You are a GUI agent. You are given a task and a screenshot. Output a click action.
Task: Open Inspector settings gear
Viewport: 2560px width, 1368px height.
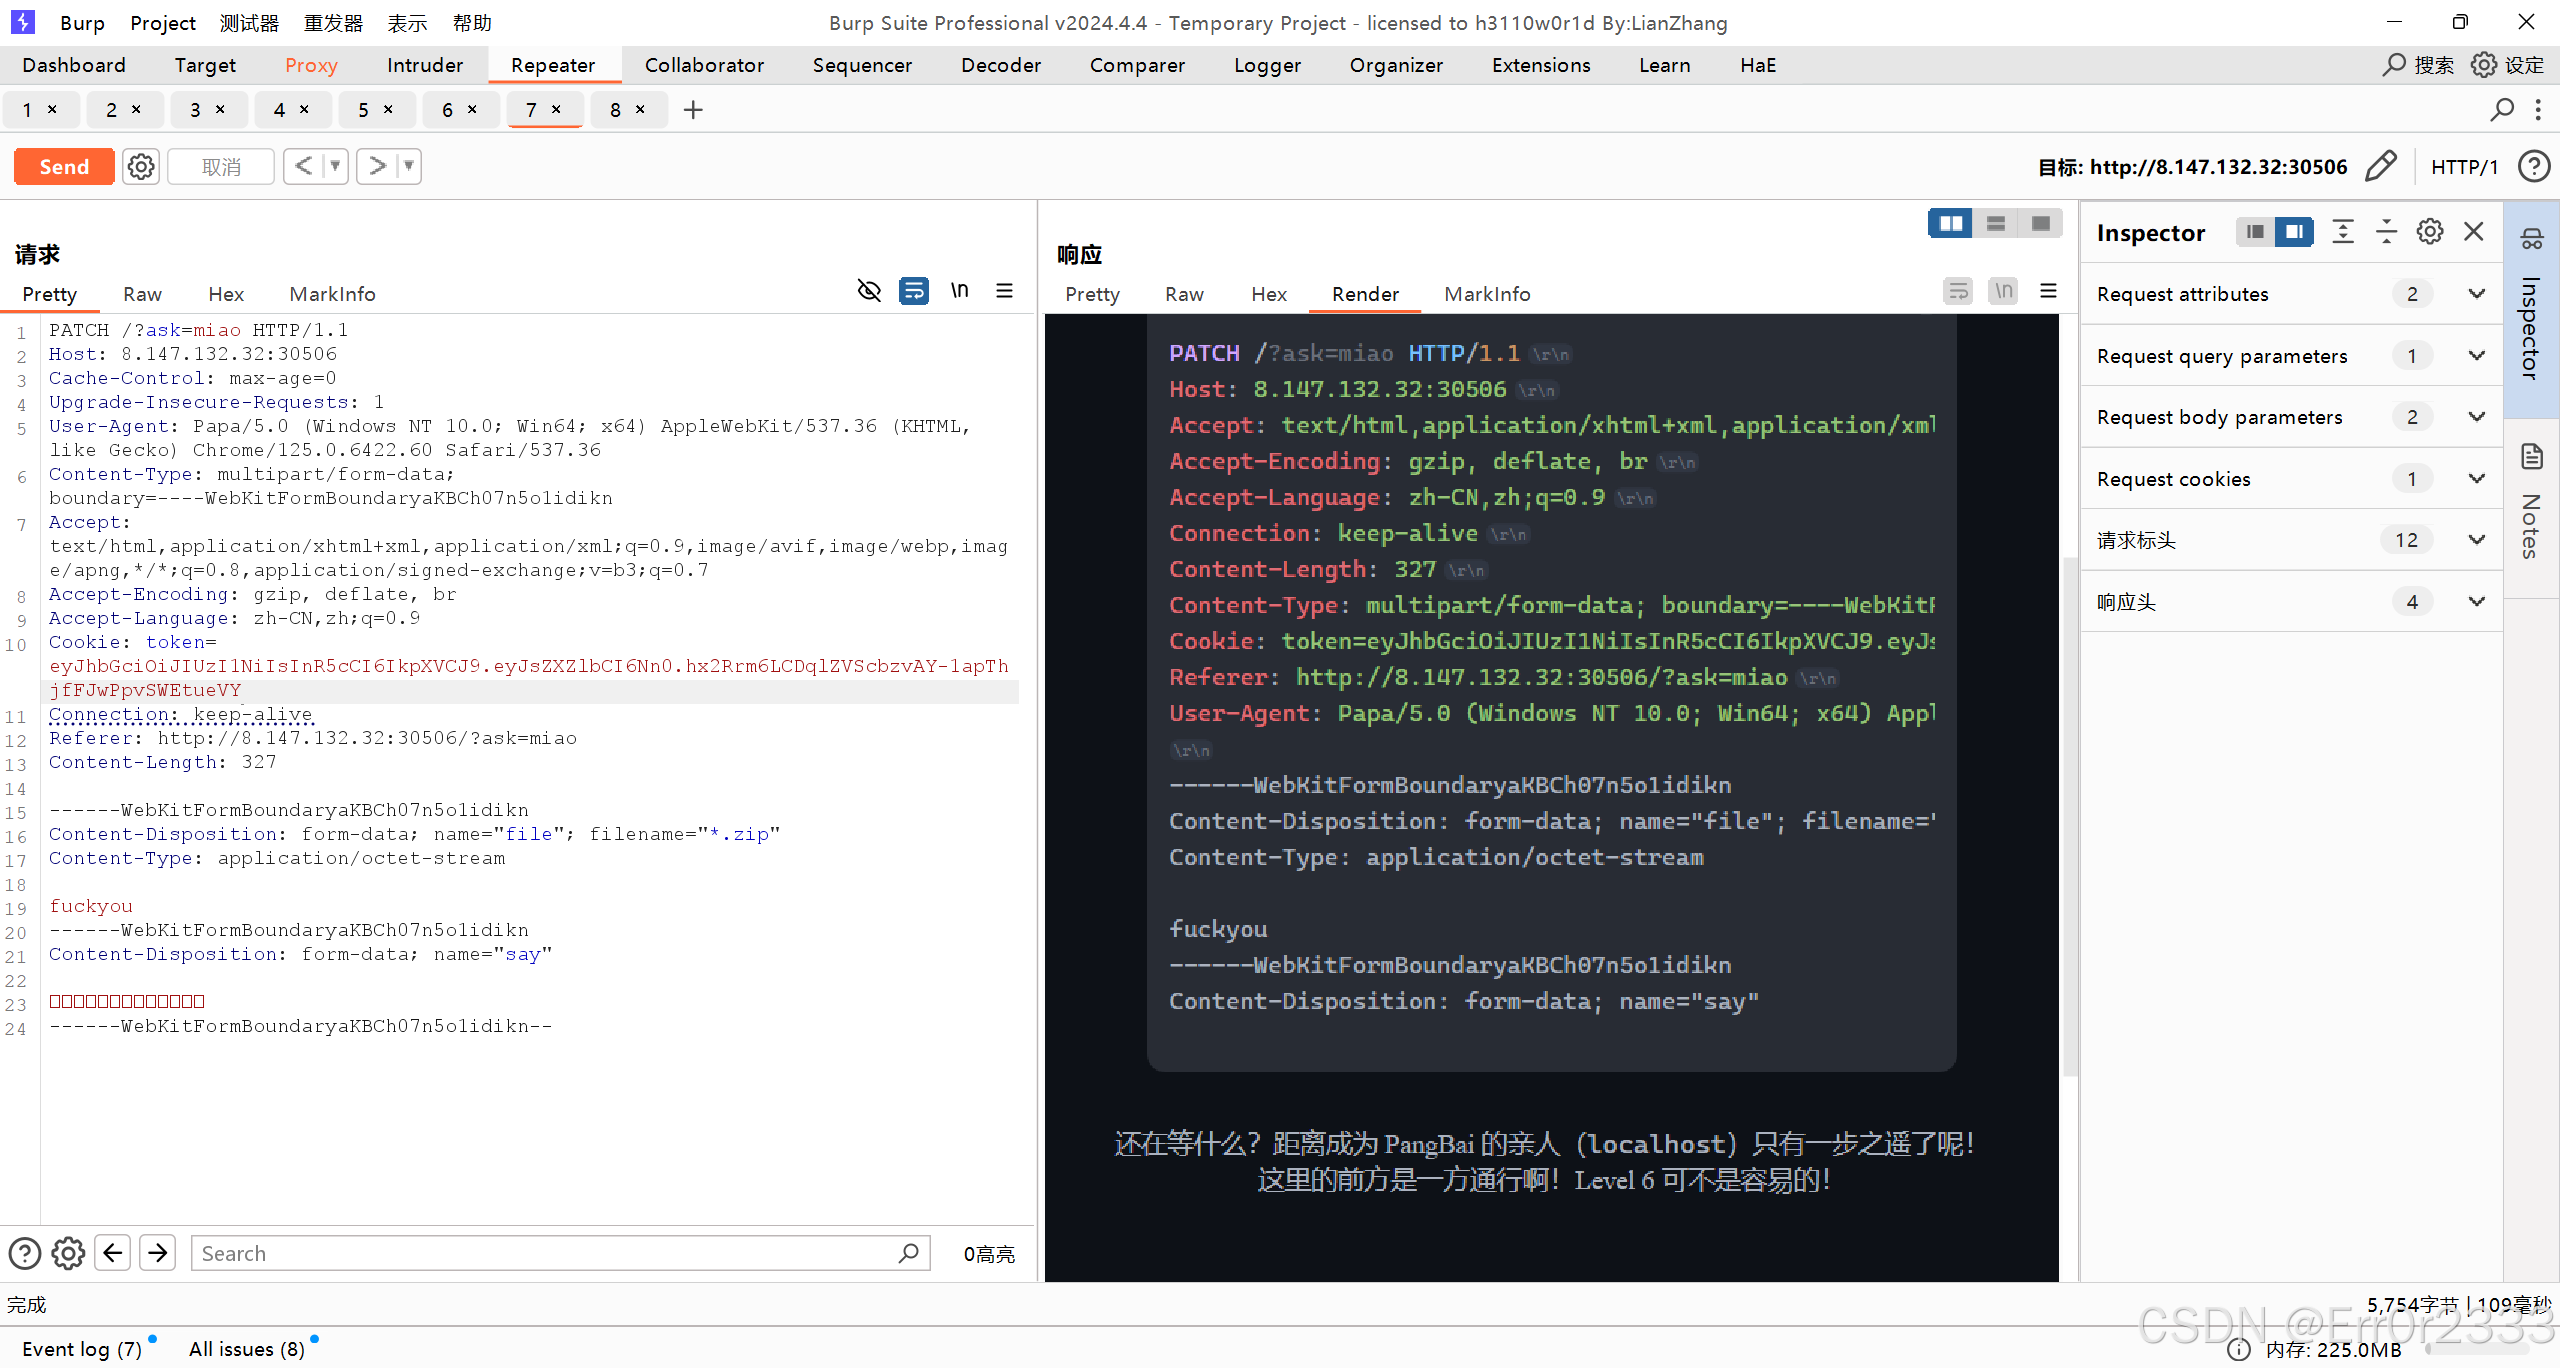coord(2430,231)
